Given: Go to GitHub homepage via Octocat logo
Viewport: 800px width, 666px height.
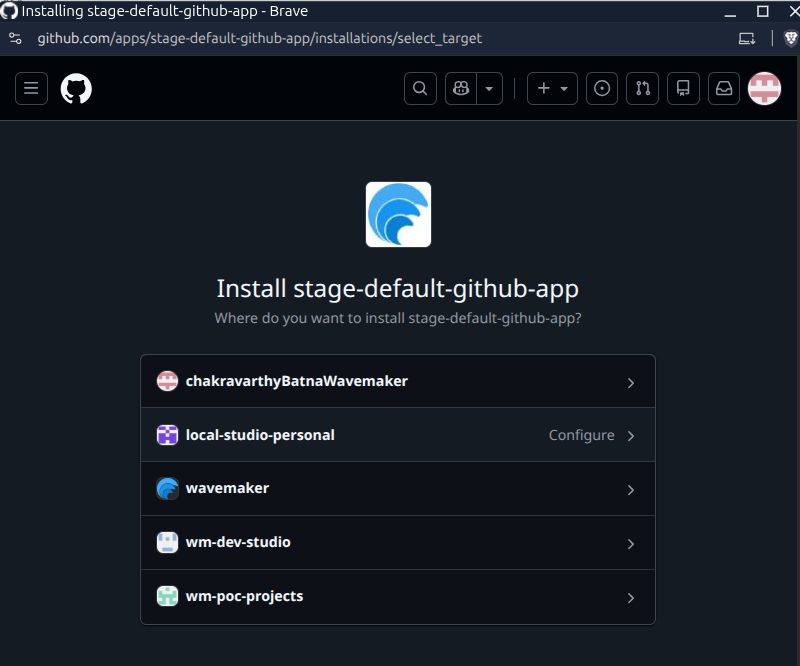Looking at the screenshot, I should (x=76, y=88).
